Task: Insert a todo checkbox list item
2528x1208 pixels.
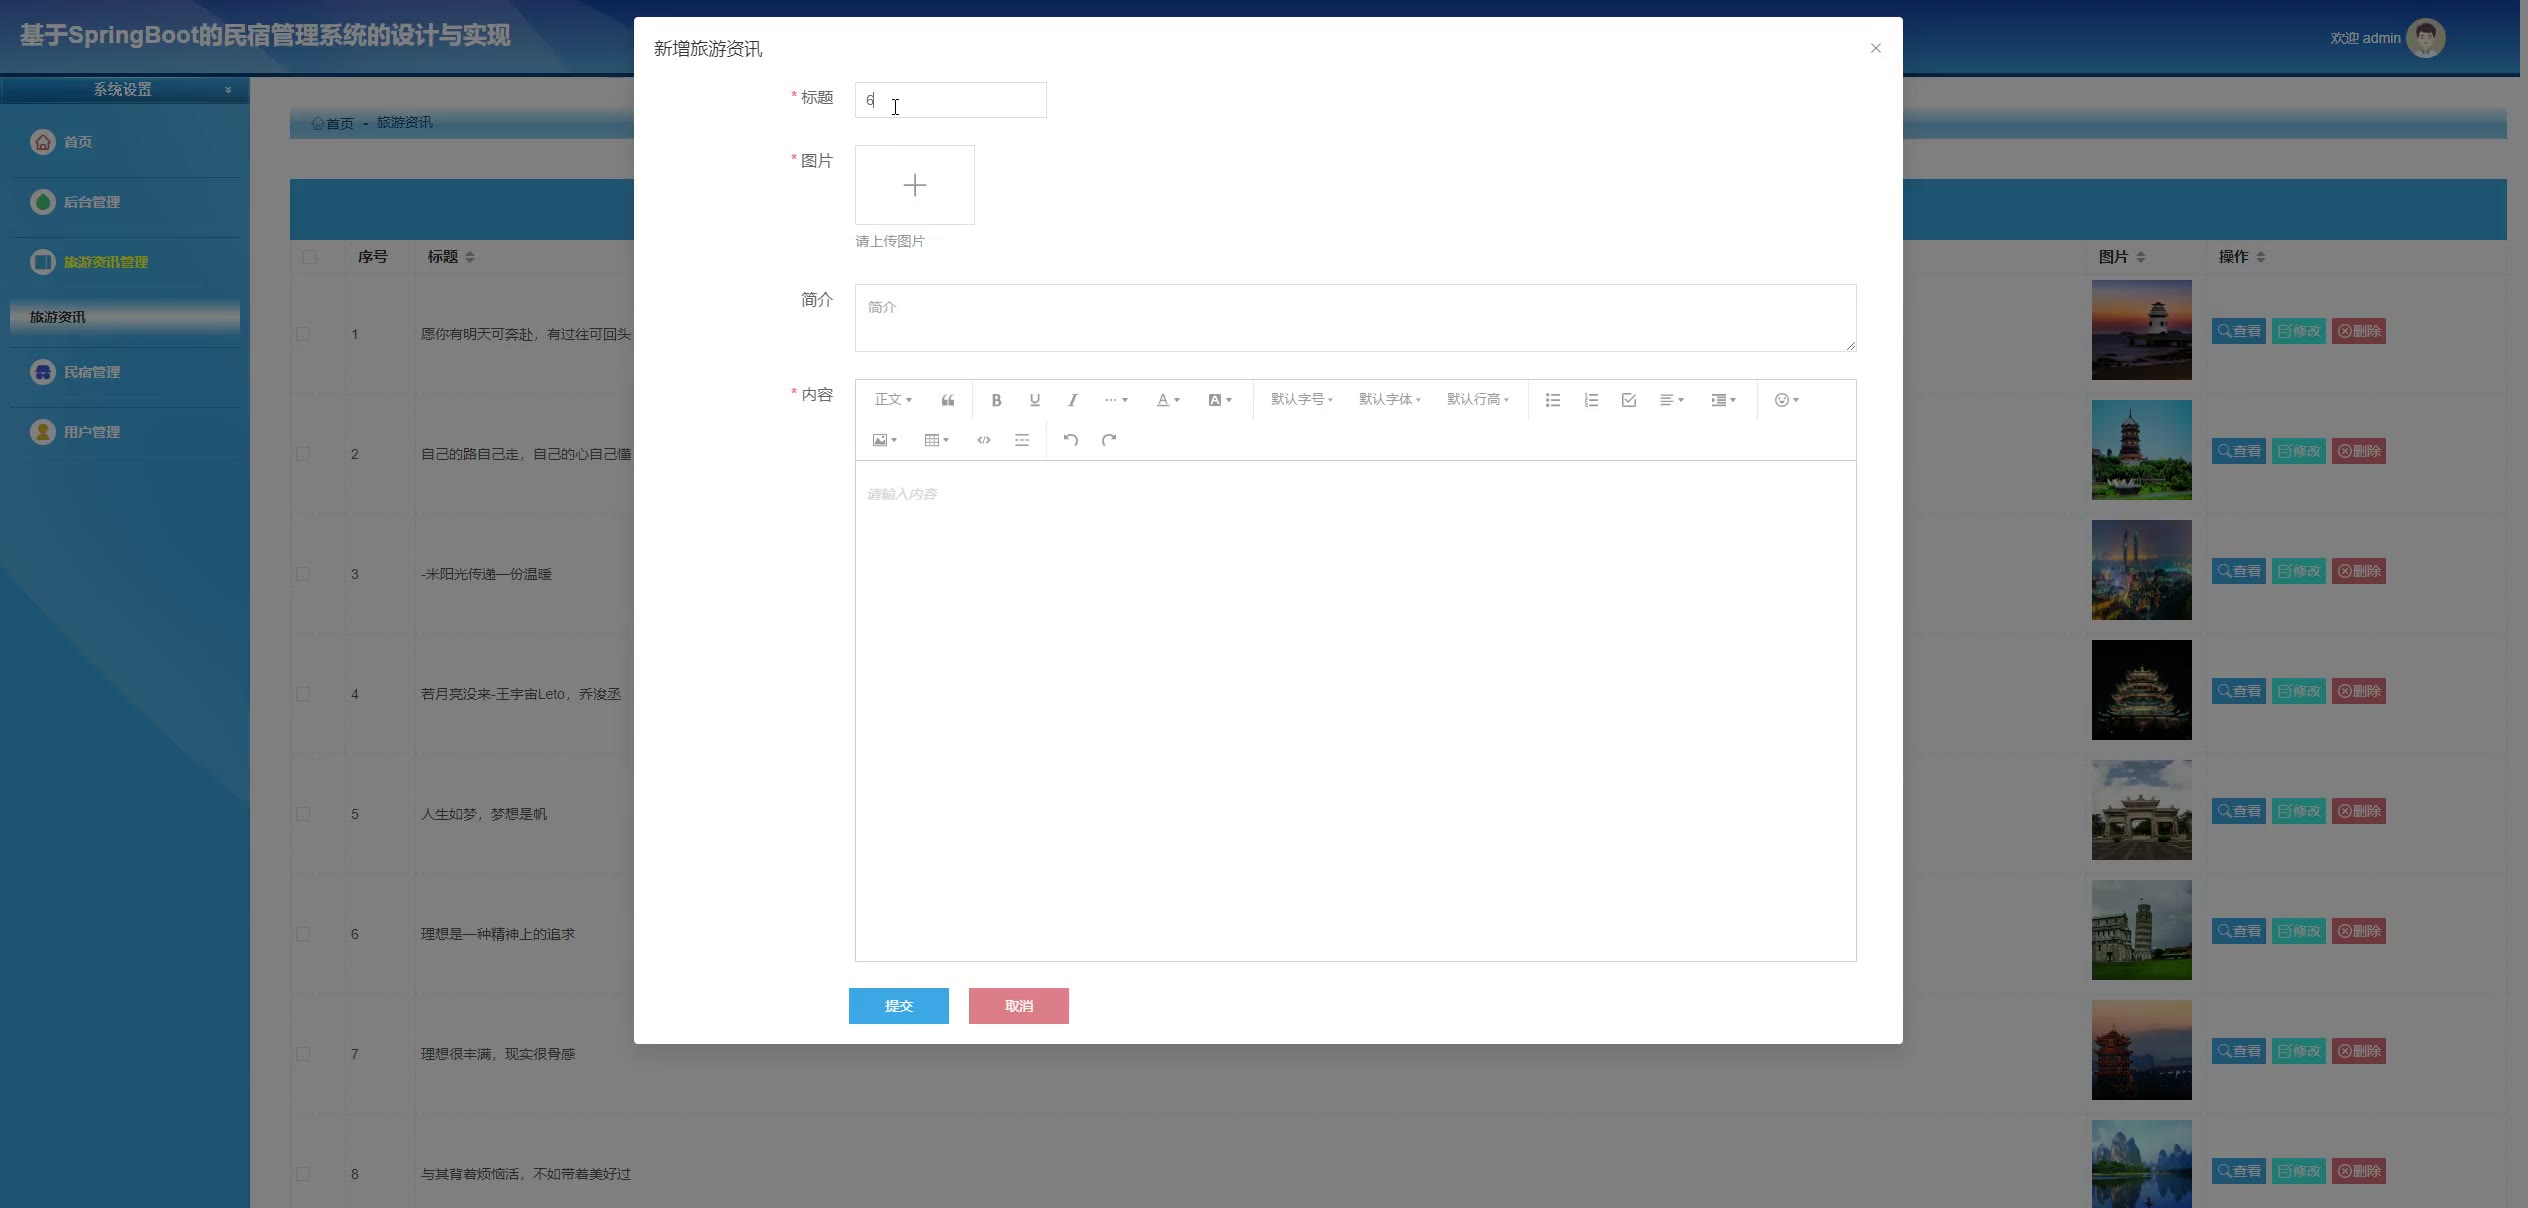Action: (1629, 400)
